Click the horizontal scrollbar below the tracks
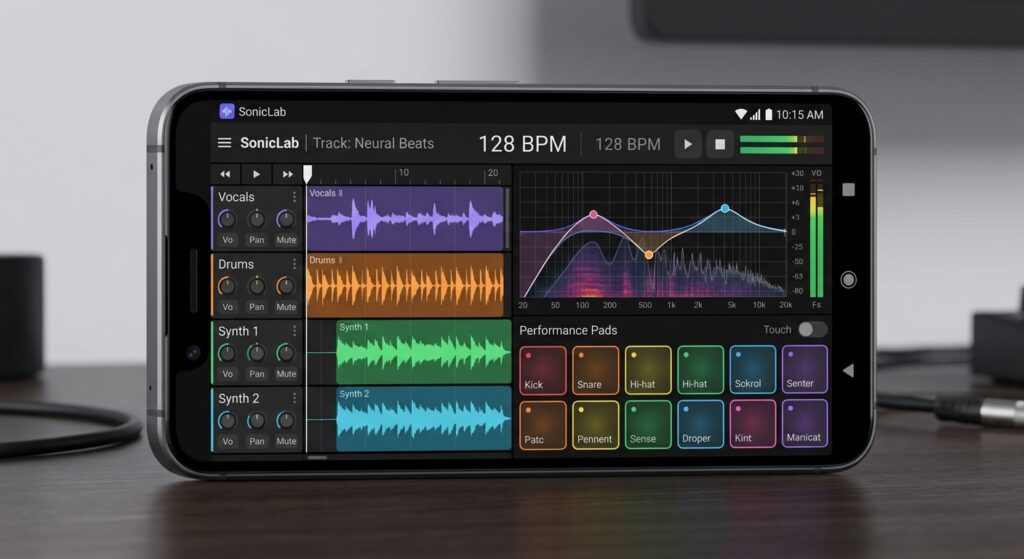Viewport: 1024px width, 559px height. [317, 457]
